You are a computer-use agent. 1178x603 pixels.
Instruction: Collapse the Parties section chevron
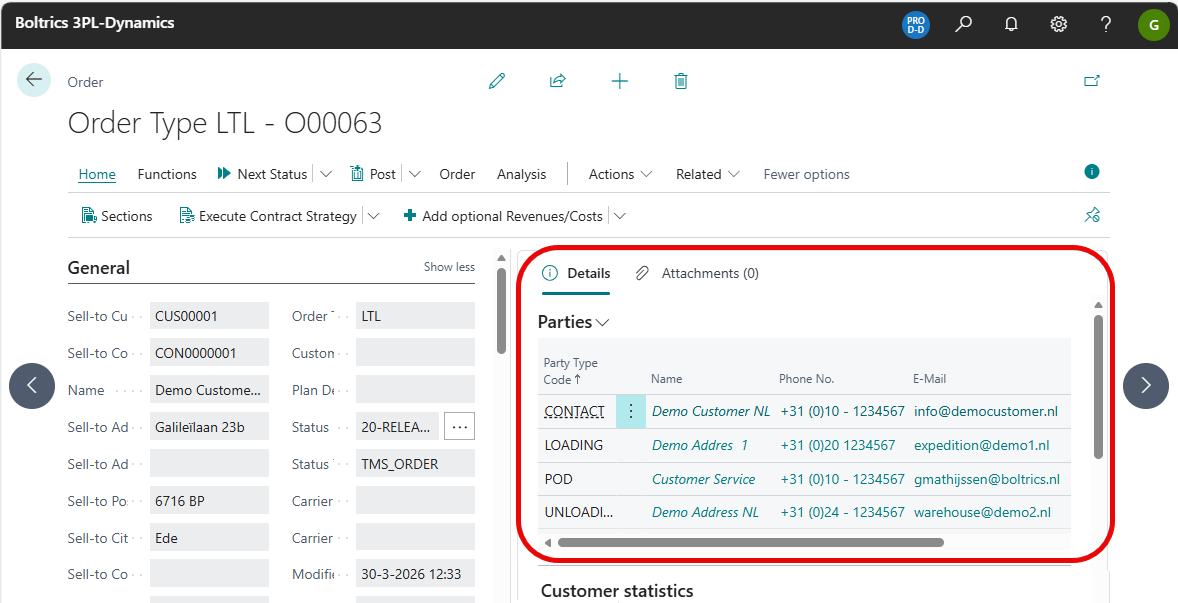602,323
